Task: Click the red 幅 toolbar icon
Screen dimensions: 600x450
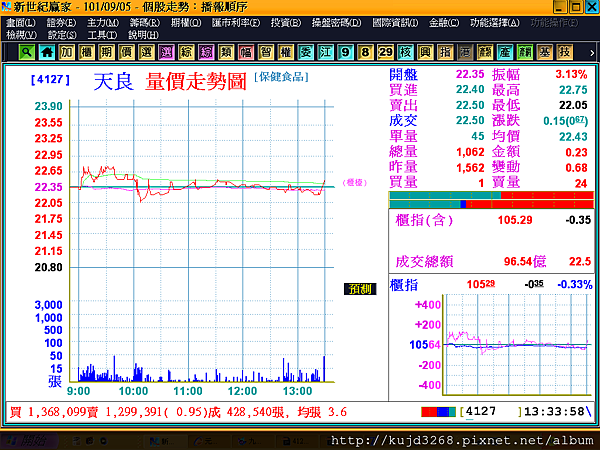Action: 246,52
